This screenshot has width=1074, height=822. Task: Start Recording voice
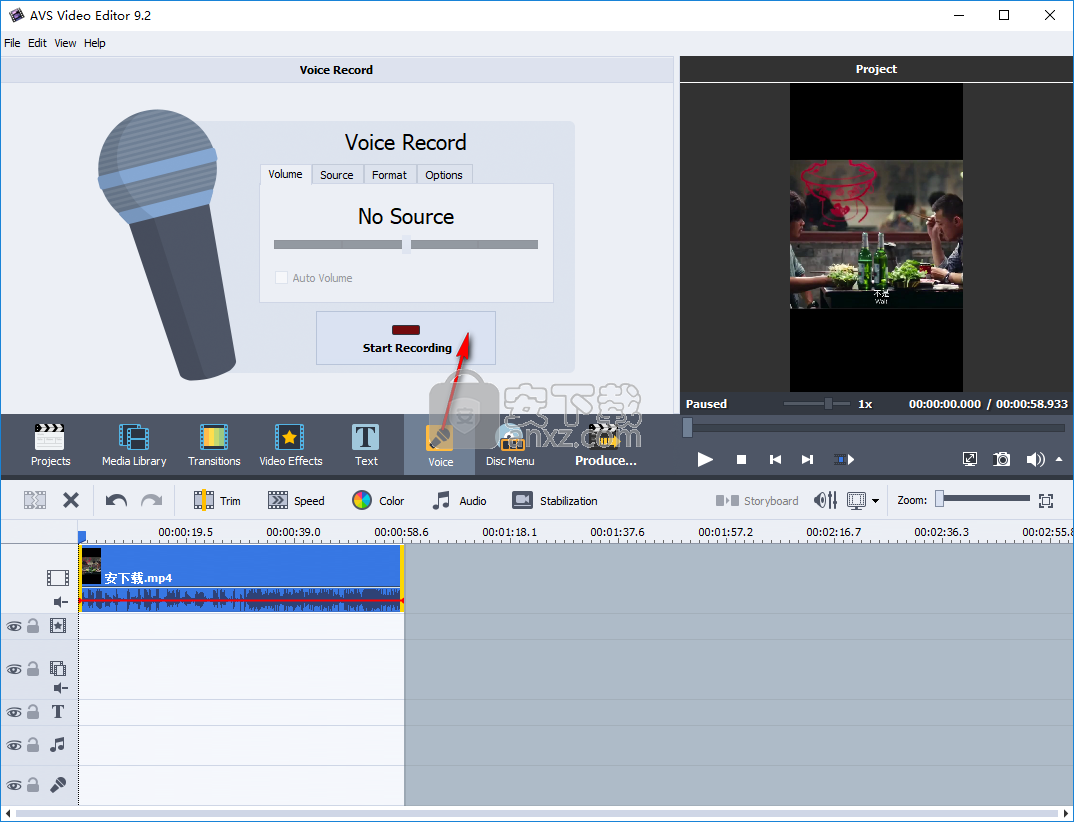point(405,338)
